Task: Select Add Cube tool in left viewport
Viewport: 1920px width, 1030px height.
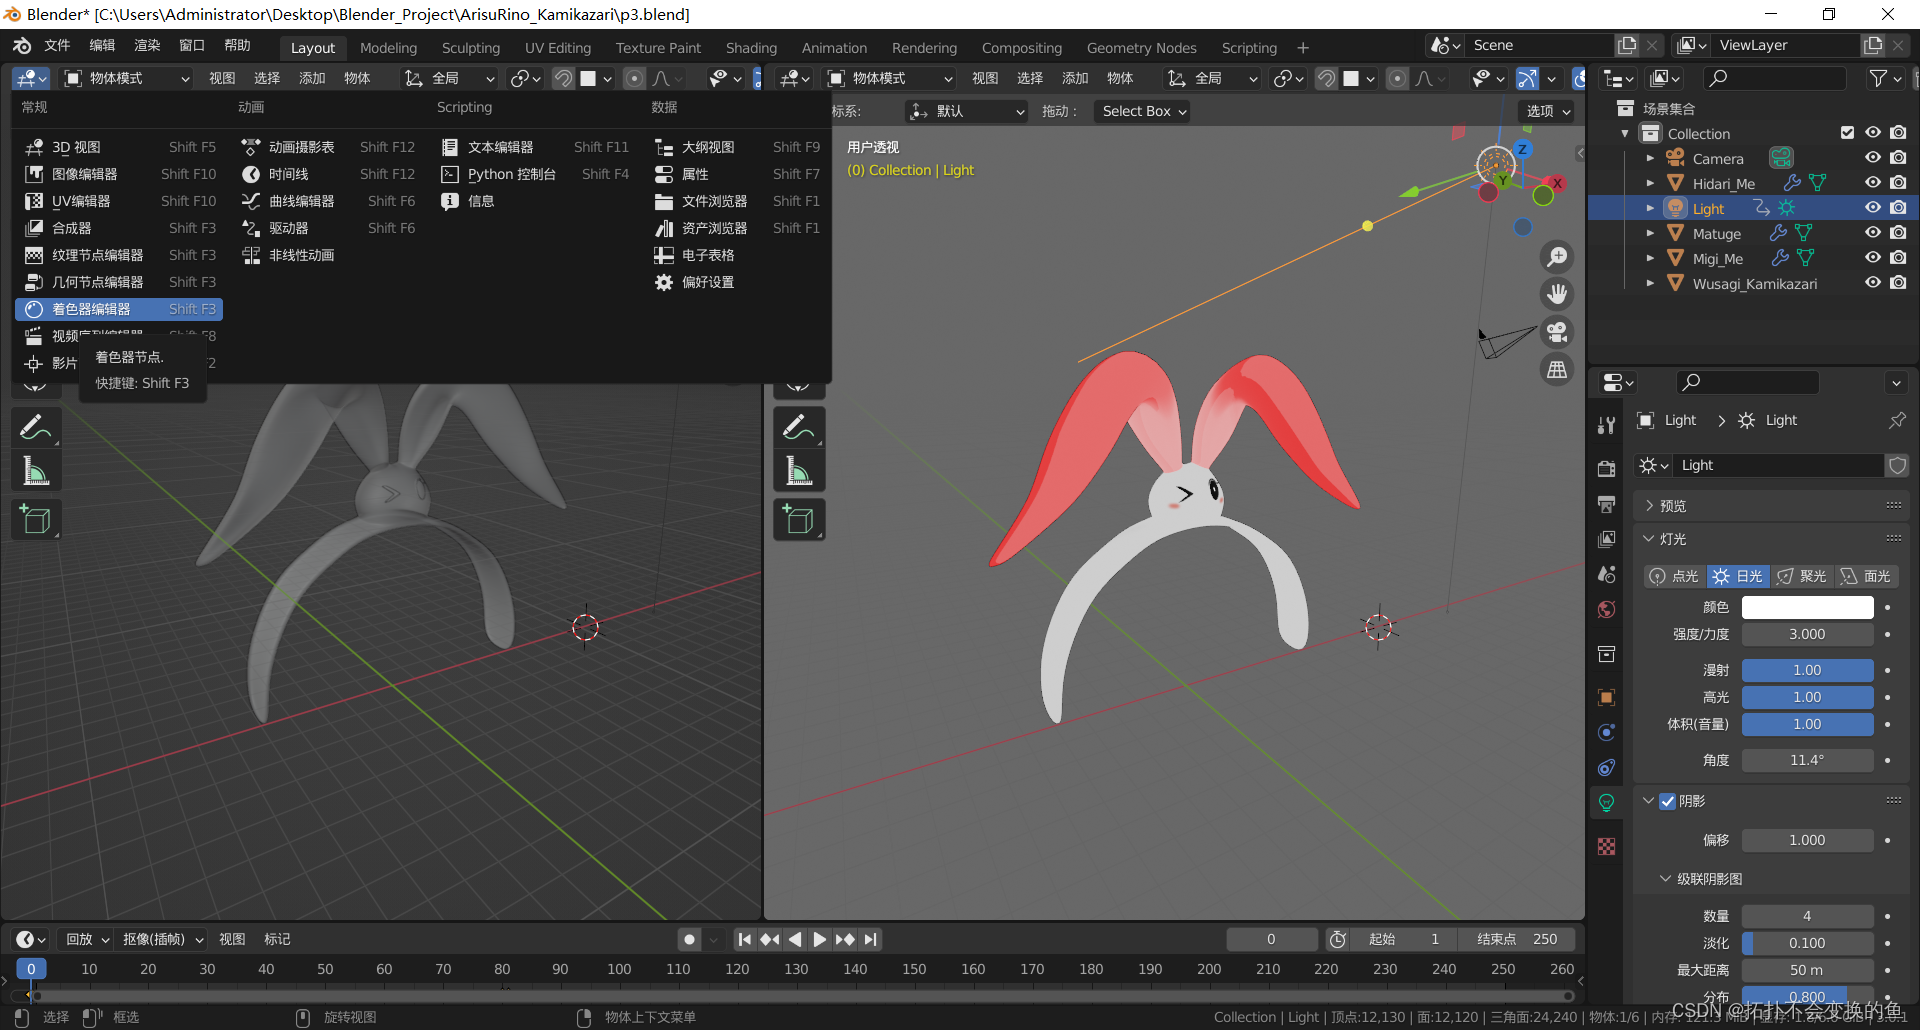Action: (36, 520)
